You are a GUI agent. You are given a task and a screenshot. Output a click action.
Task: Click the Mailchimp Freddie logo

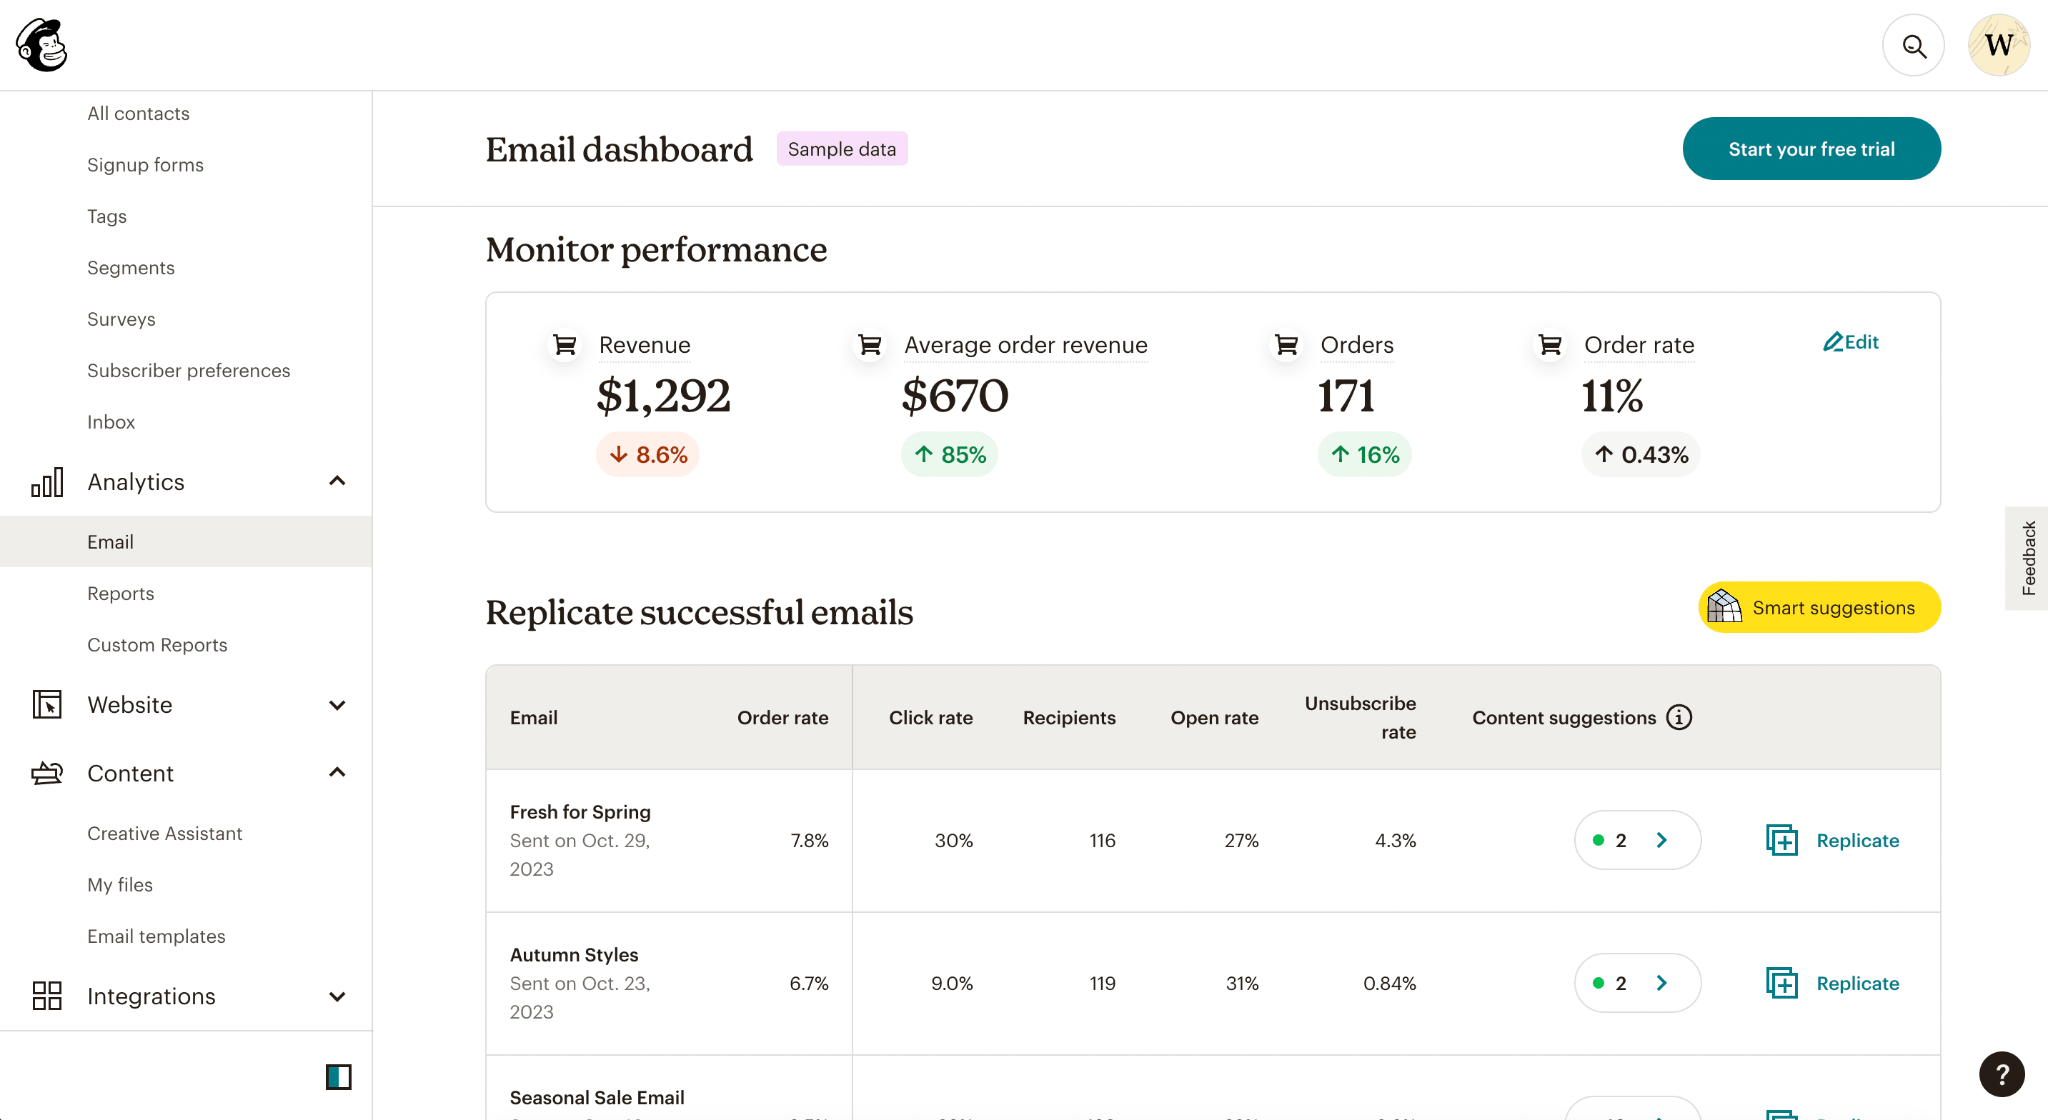[x=42, y=45]
